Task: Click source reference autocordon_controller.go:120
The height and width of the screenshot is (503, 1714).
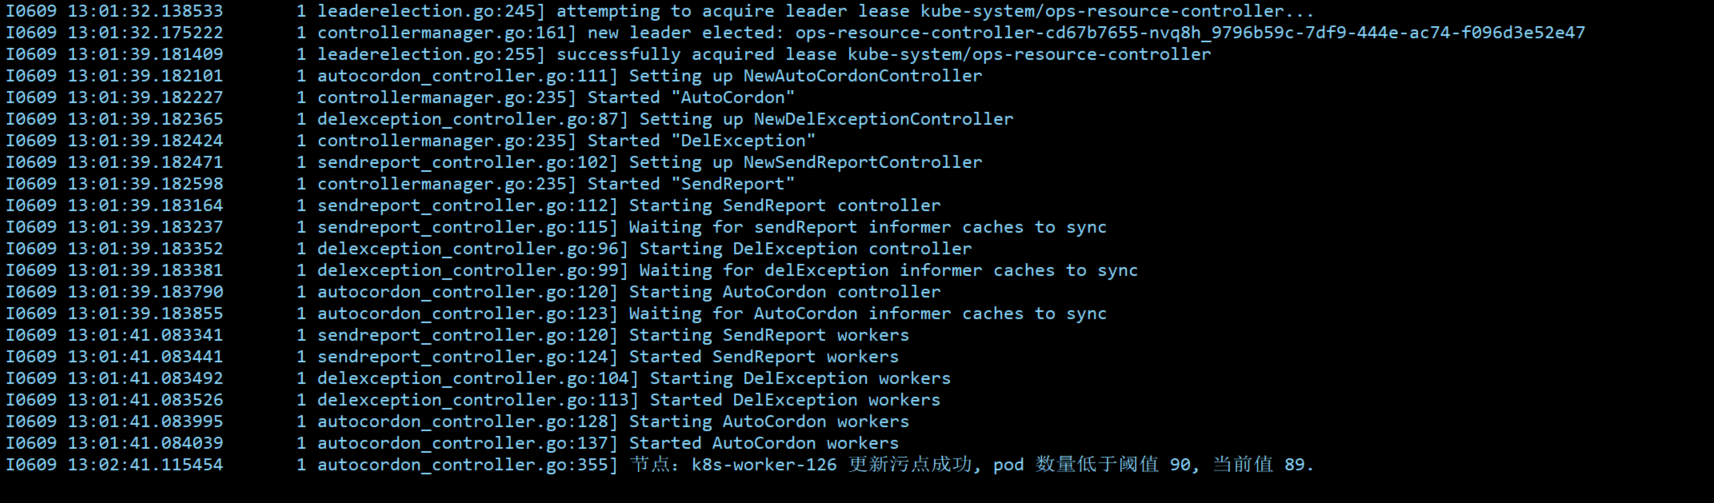Action: (467, 292)
